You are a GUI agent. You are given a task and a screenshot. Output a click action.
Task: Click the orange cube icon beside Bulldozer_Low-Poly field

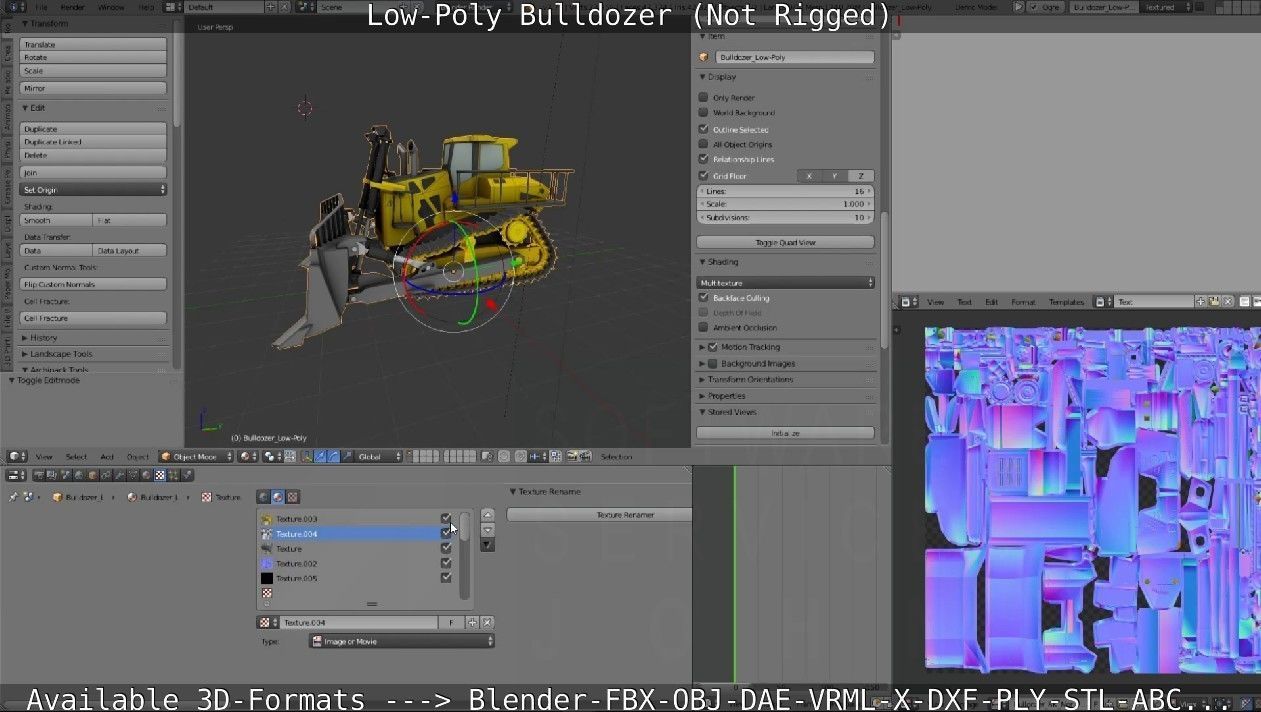(x=704, y=57)
